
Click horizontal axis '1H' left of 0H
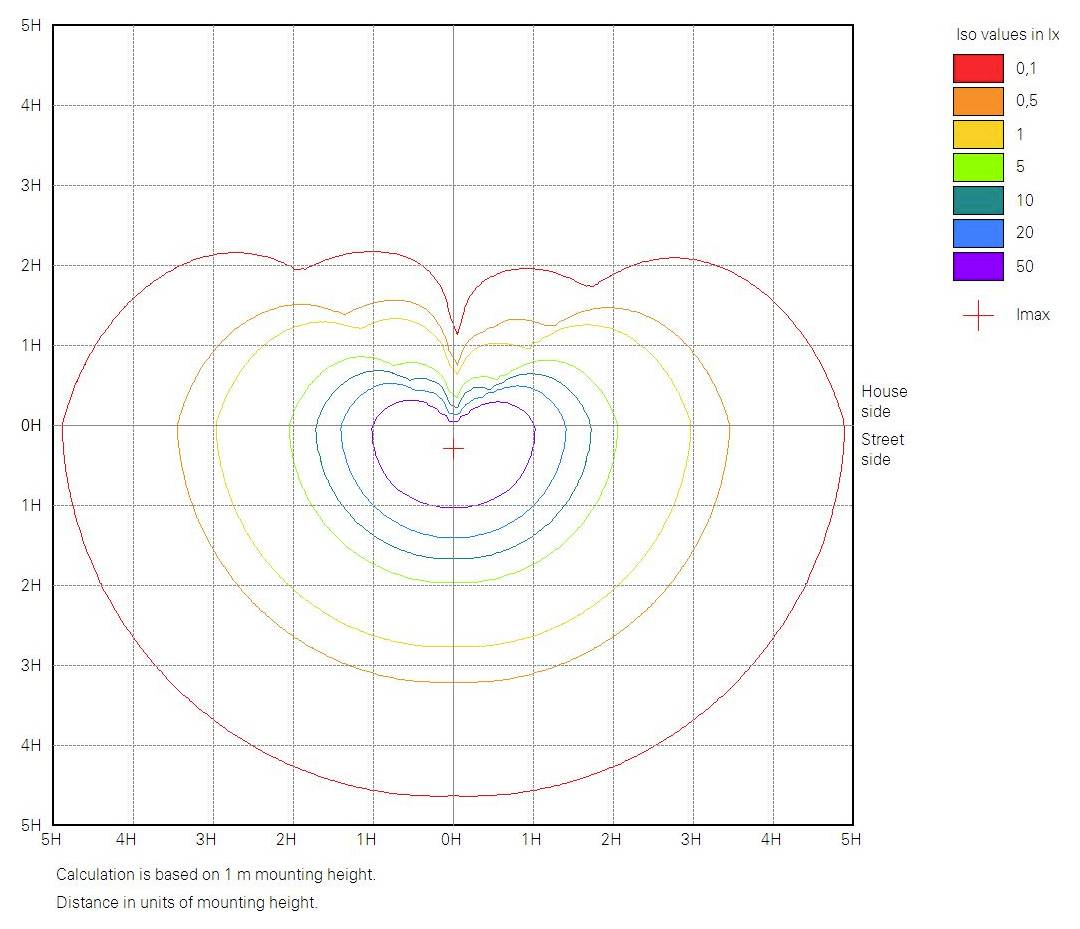tap(366, 839)
